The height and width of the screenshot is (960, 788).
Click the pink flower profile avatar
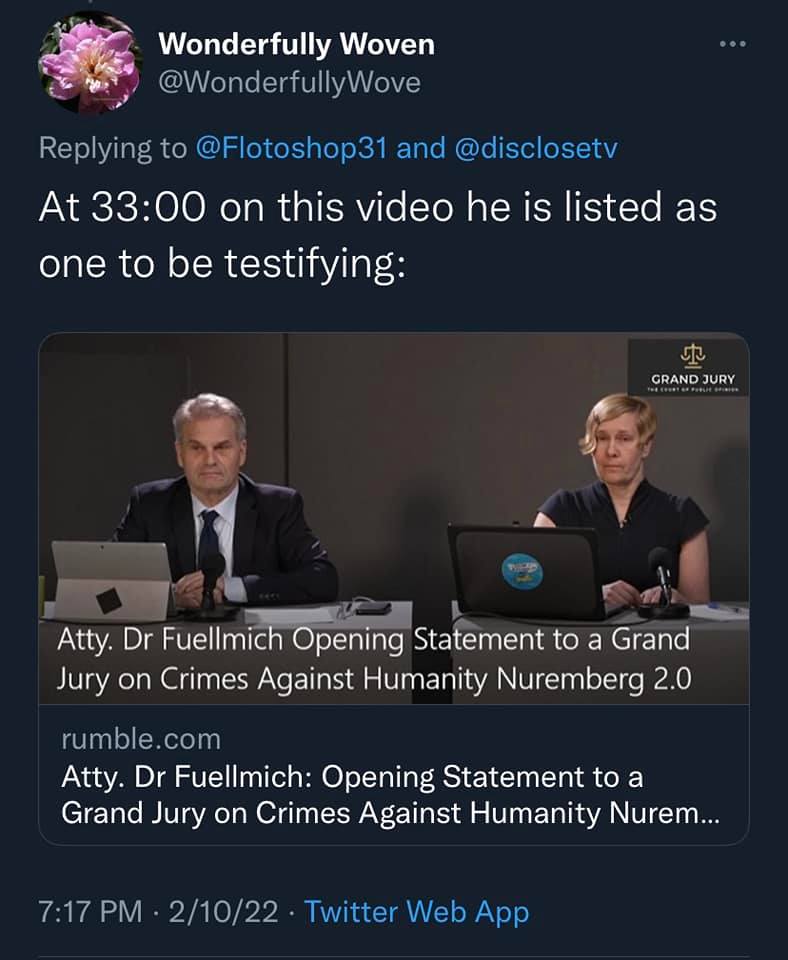click(x=89, y=63)
